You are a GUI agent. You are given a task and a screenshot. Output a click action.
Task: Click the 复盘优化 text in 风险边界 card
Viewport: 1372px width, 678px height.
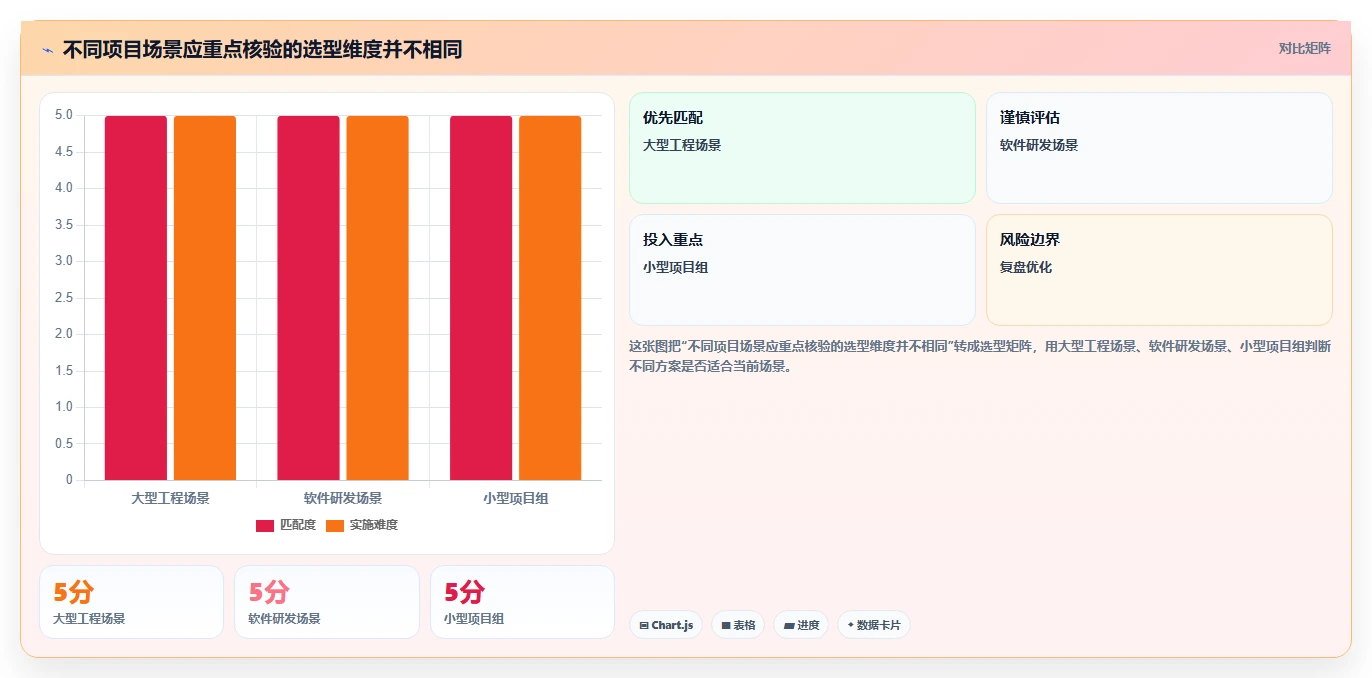(x=1026, y=267)
